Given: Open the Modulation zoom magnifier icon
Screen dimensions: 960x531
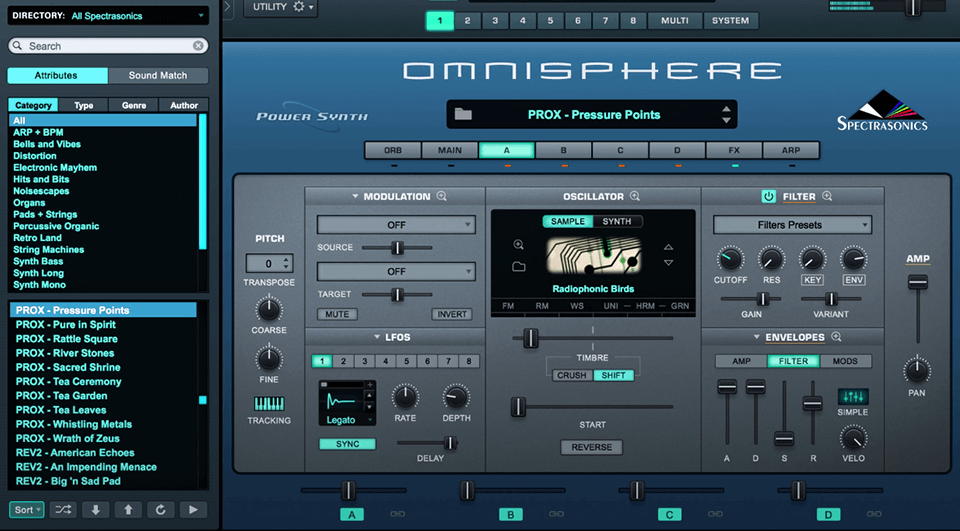Looking at the screenshot, I should pyautogui.click(x=441, y=196).
